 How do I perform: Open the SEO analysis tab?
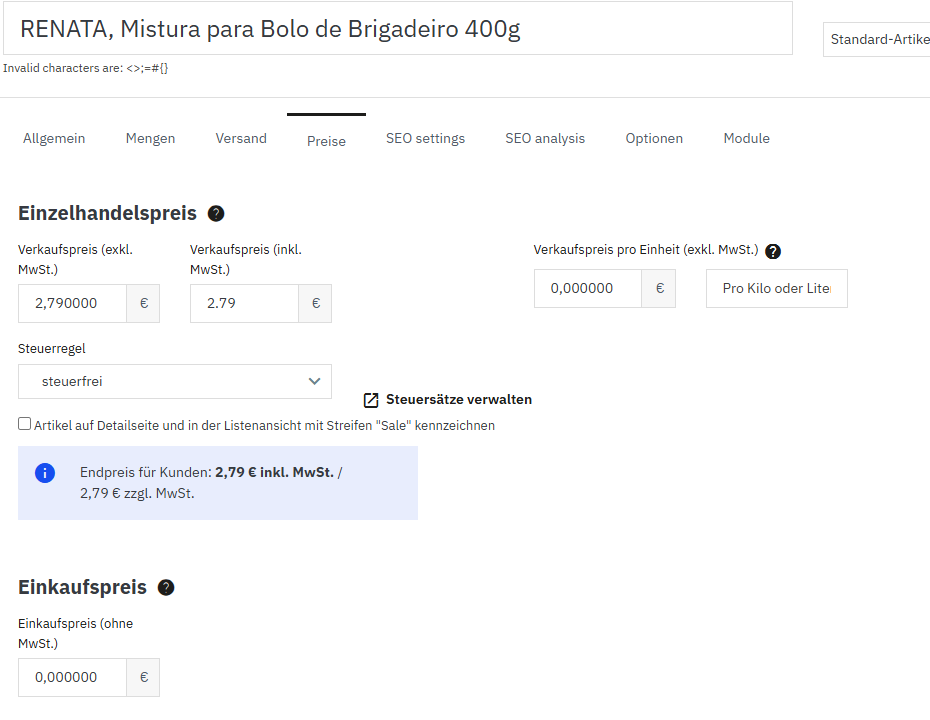pos(545,139)
